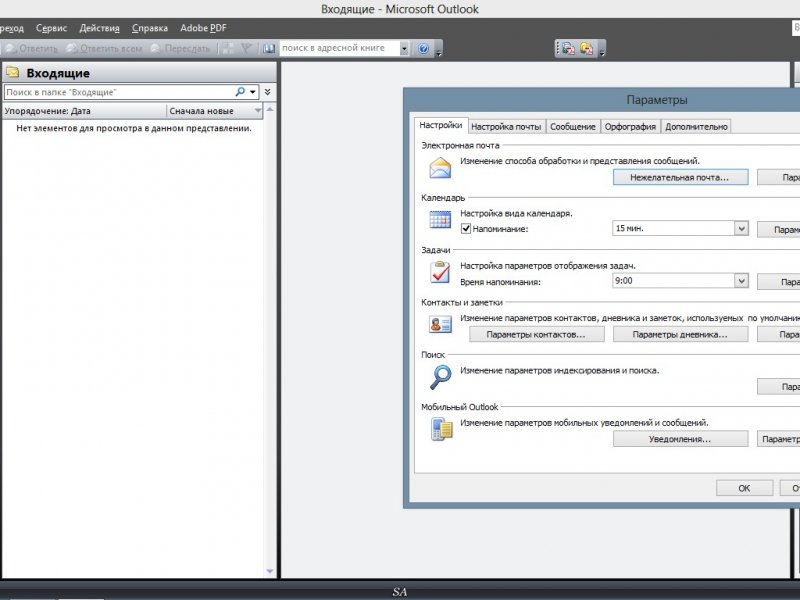Screen dimensions: 800x600
Task: Click the follow-up flag toolbar icon
Action: pos(246,48)
